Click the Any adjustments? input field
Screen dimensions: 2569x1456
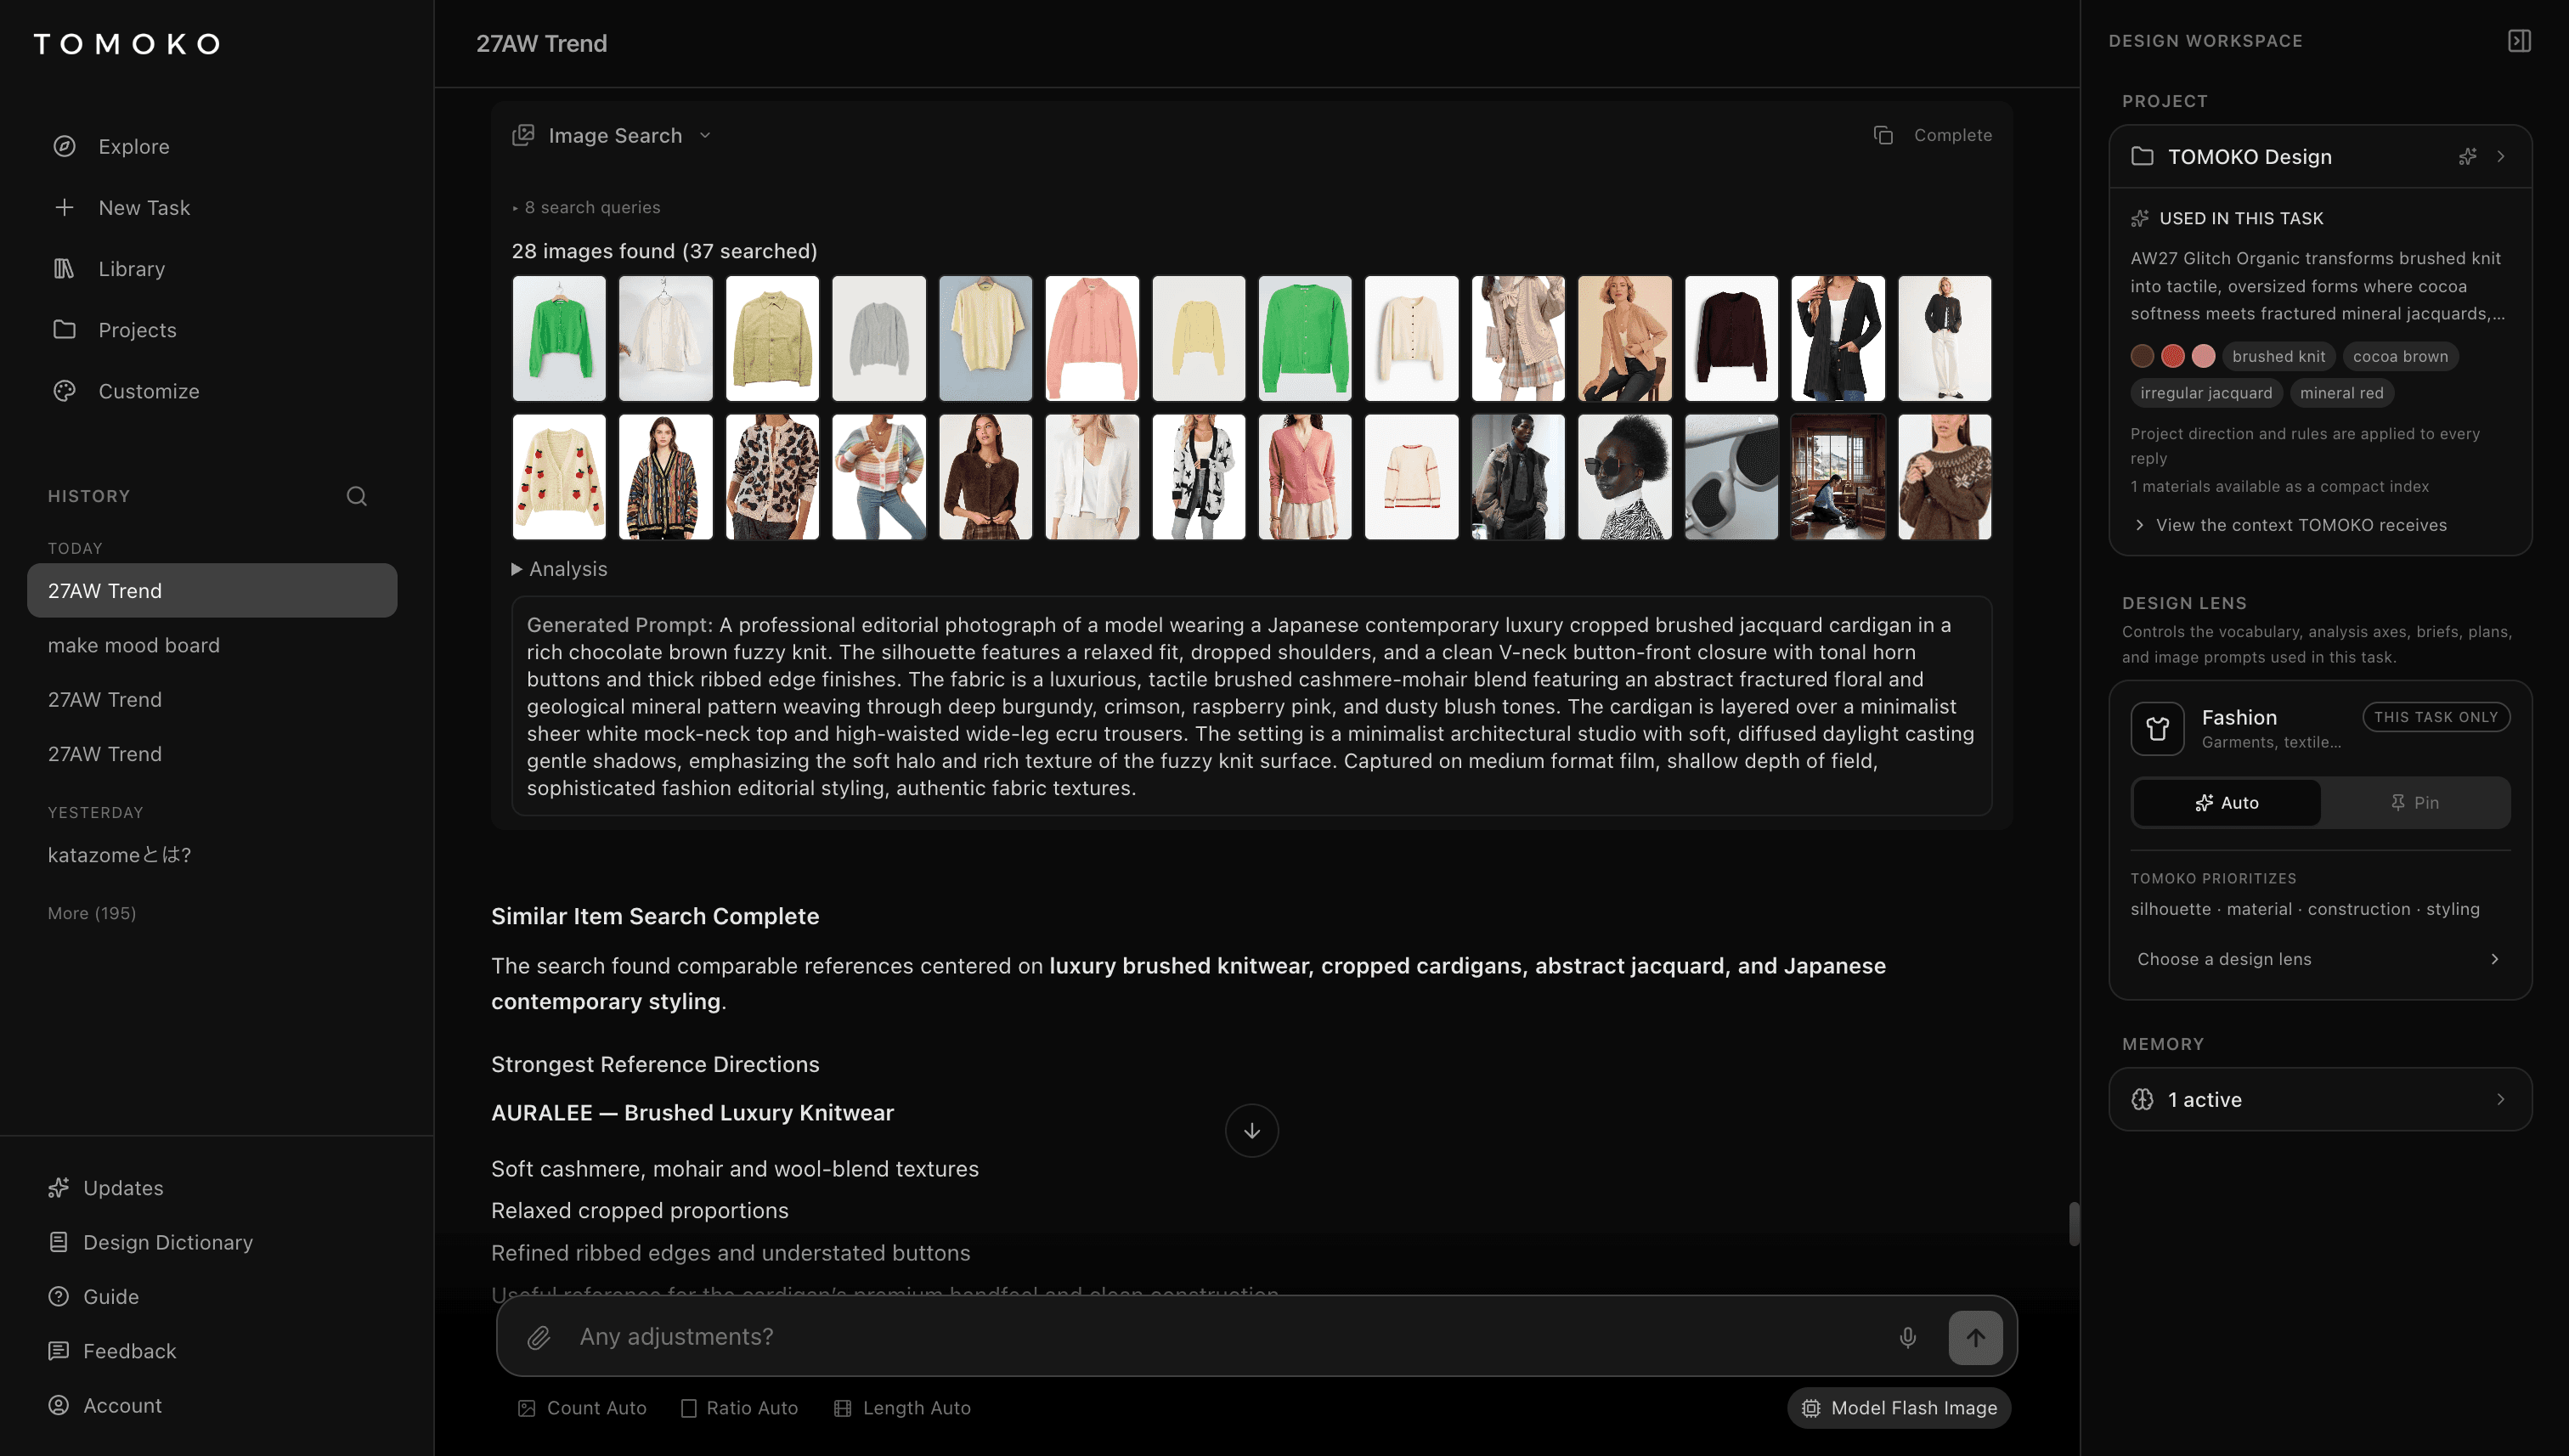tap(1226, 1337)
